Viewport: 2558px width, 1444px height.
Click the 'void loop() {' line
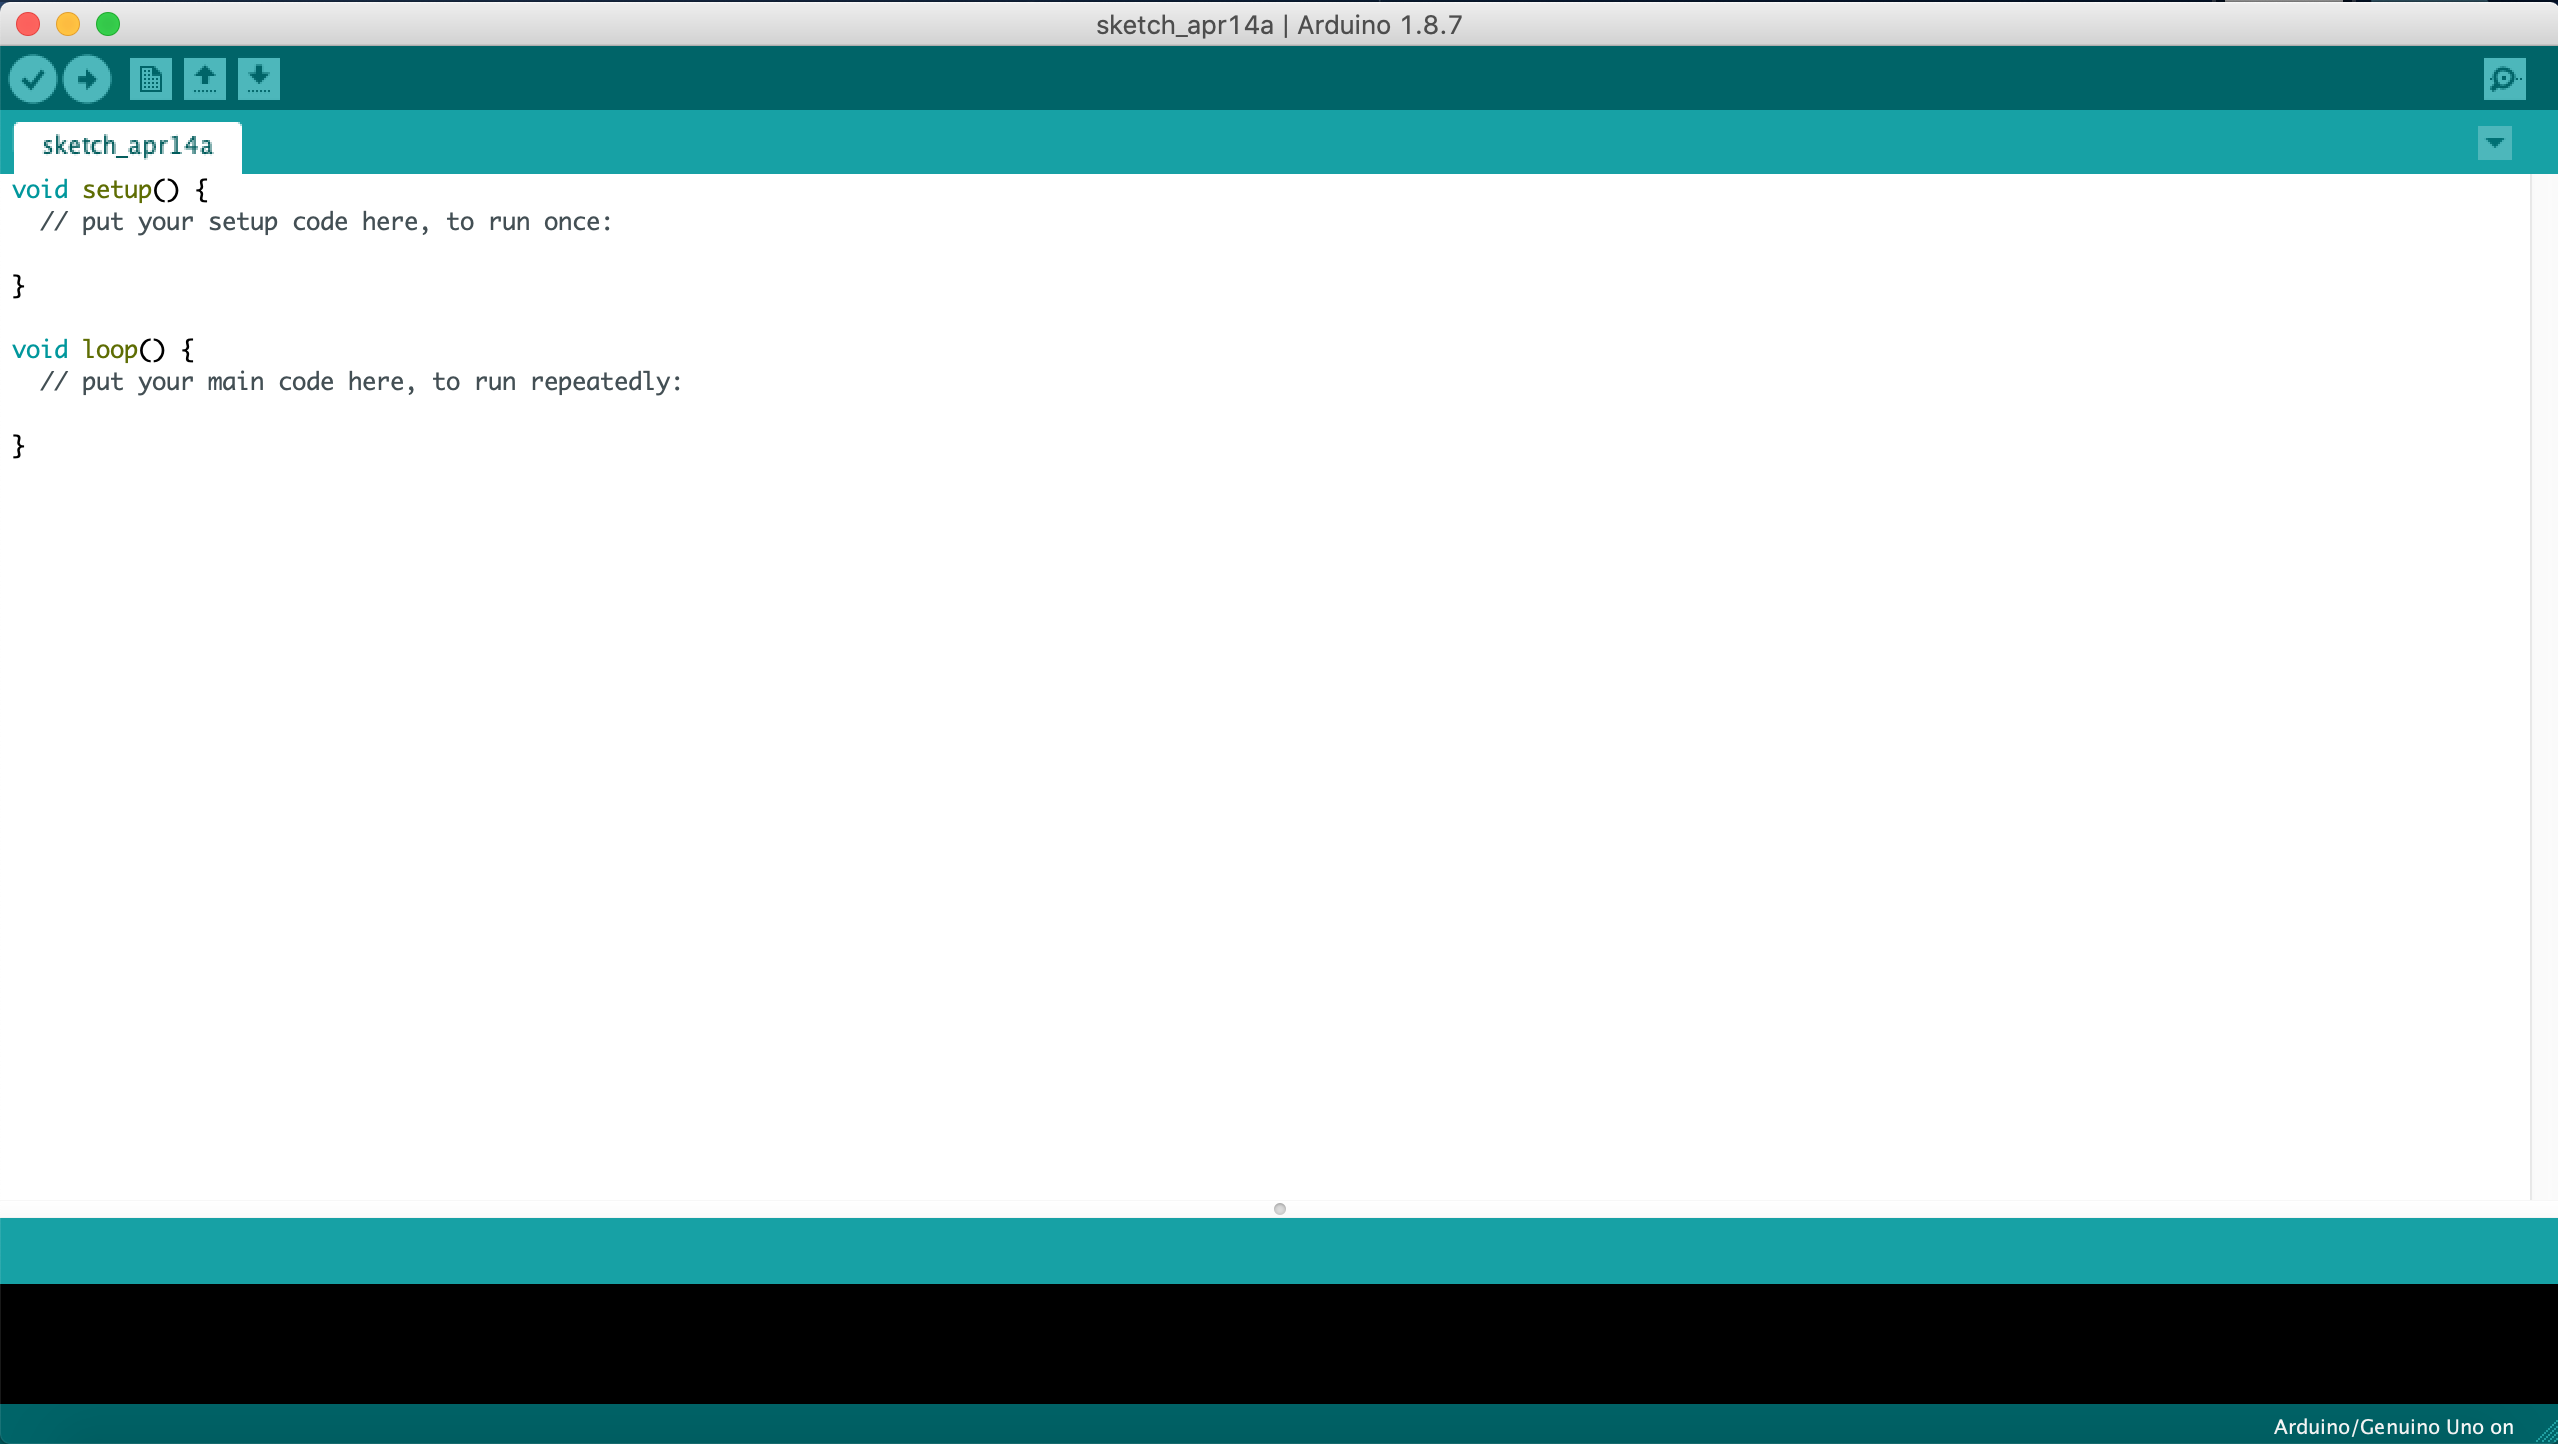pyautogui.click(x=103, y=350)
